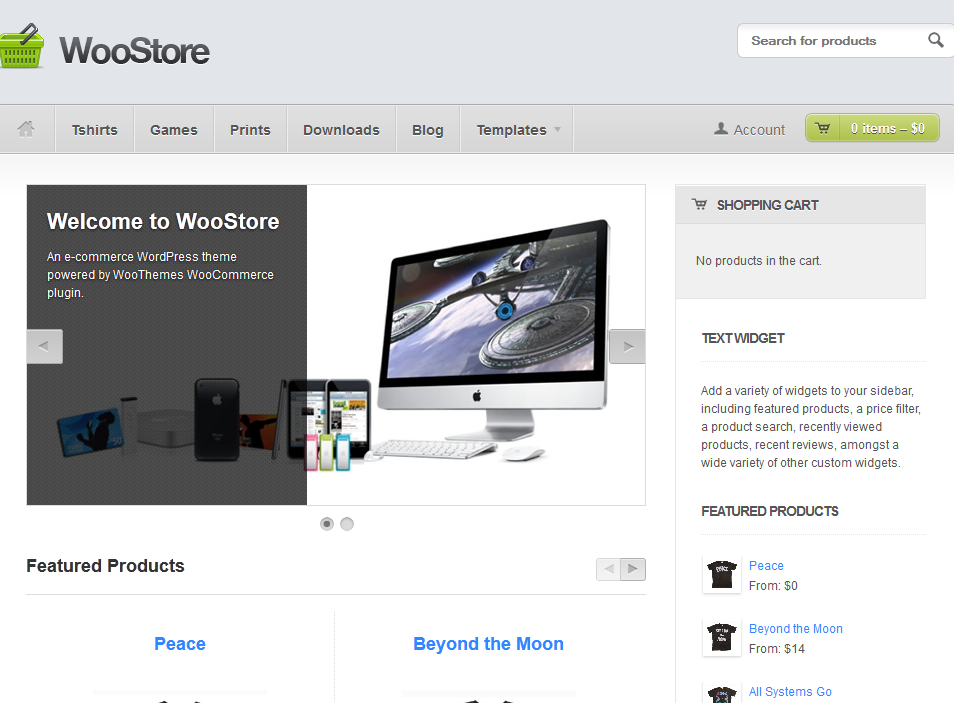Click the 'No products in the cart.' text
Viewport: 954px width, 703px height.
point(759,261)
